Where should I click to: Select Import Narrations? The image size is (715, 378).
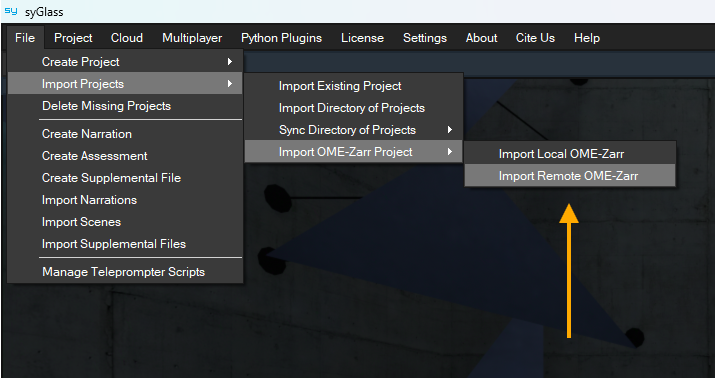click(125, 200)
